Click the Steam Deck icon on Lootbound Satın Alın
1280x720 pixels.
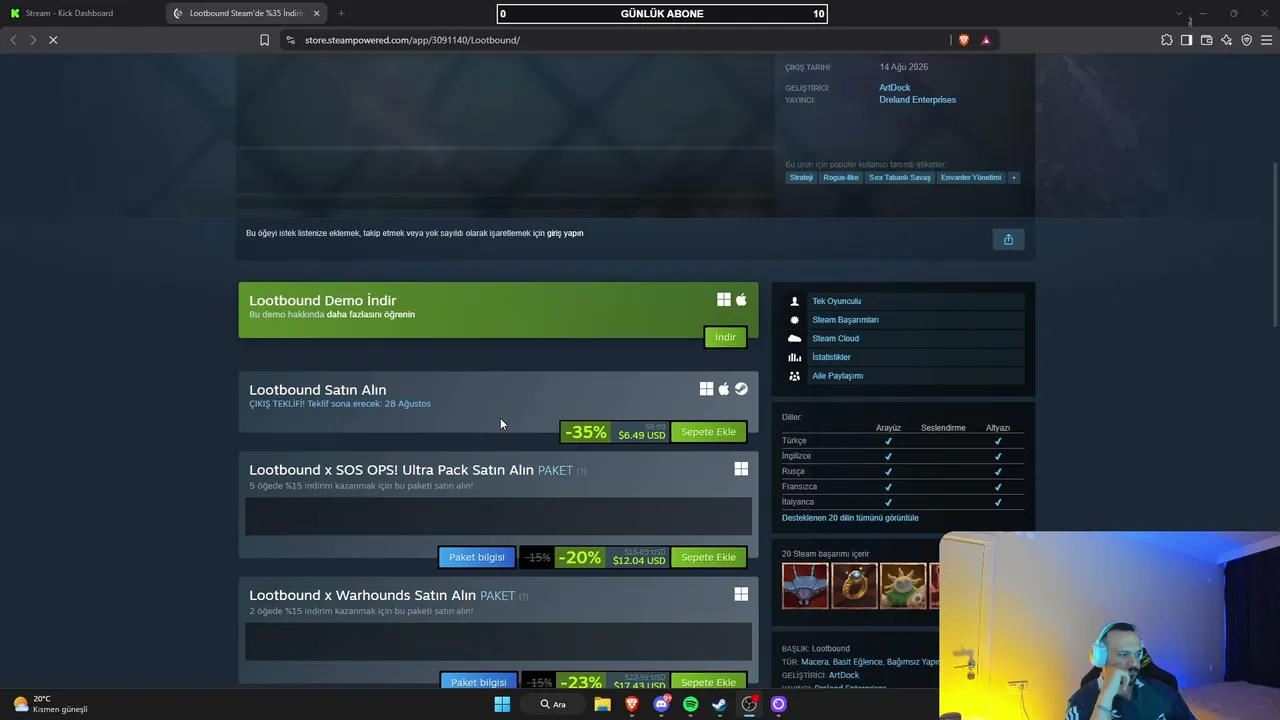coord(741,389)
